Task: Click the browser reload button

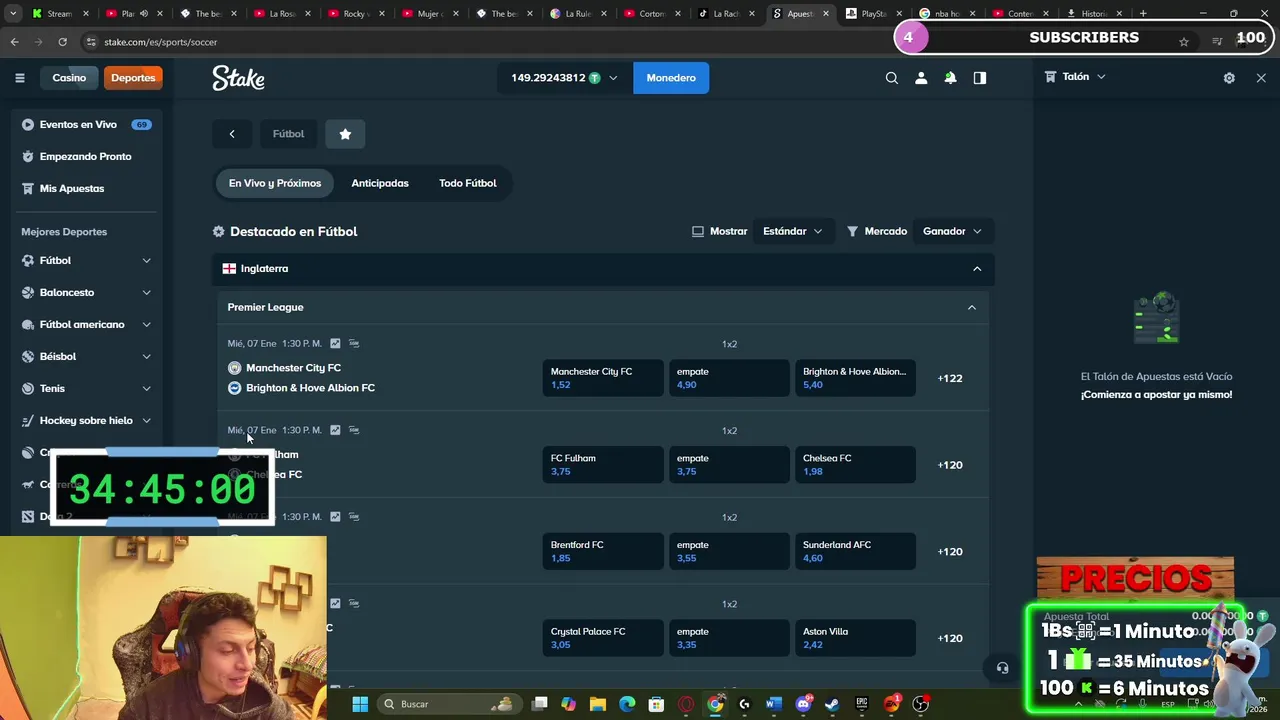Action: tap(62, 42)
